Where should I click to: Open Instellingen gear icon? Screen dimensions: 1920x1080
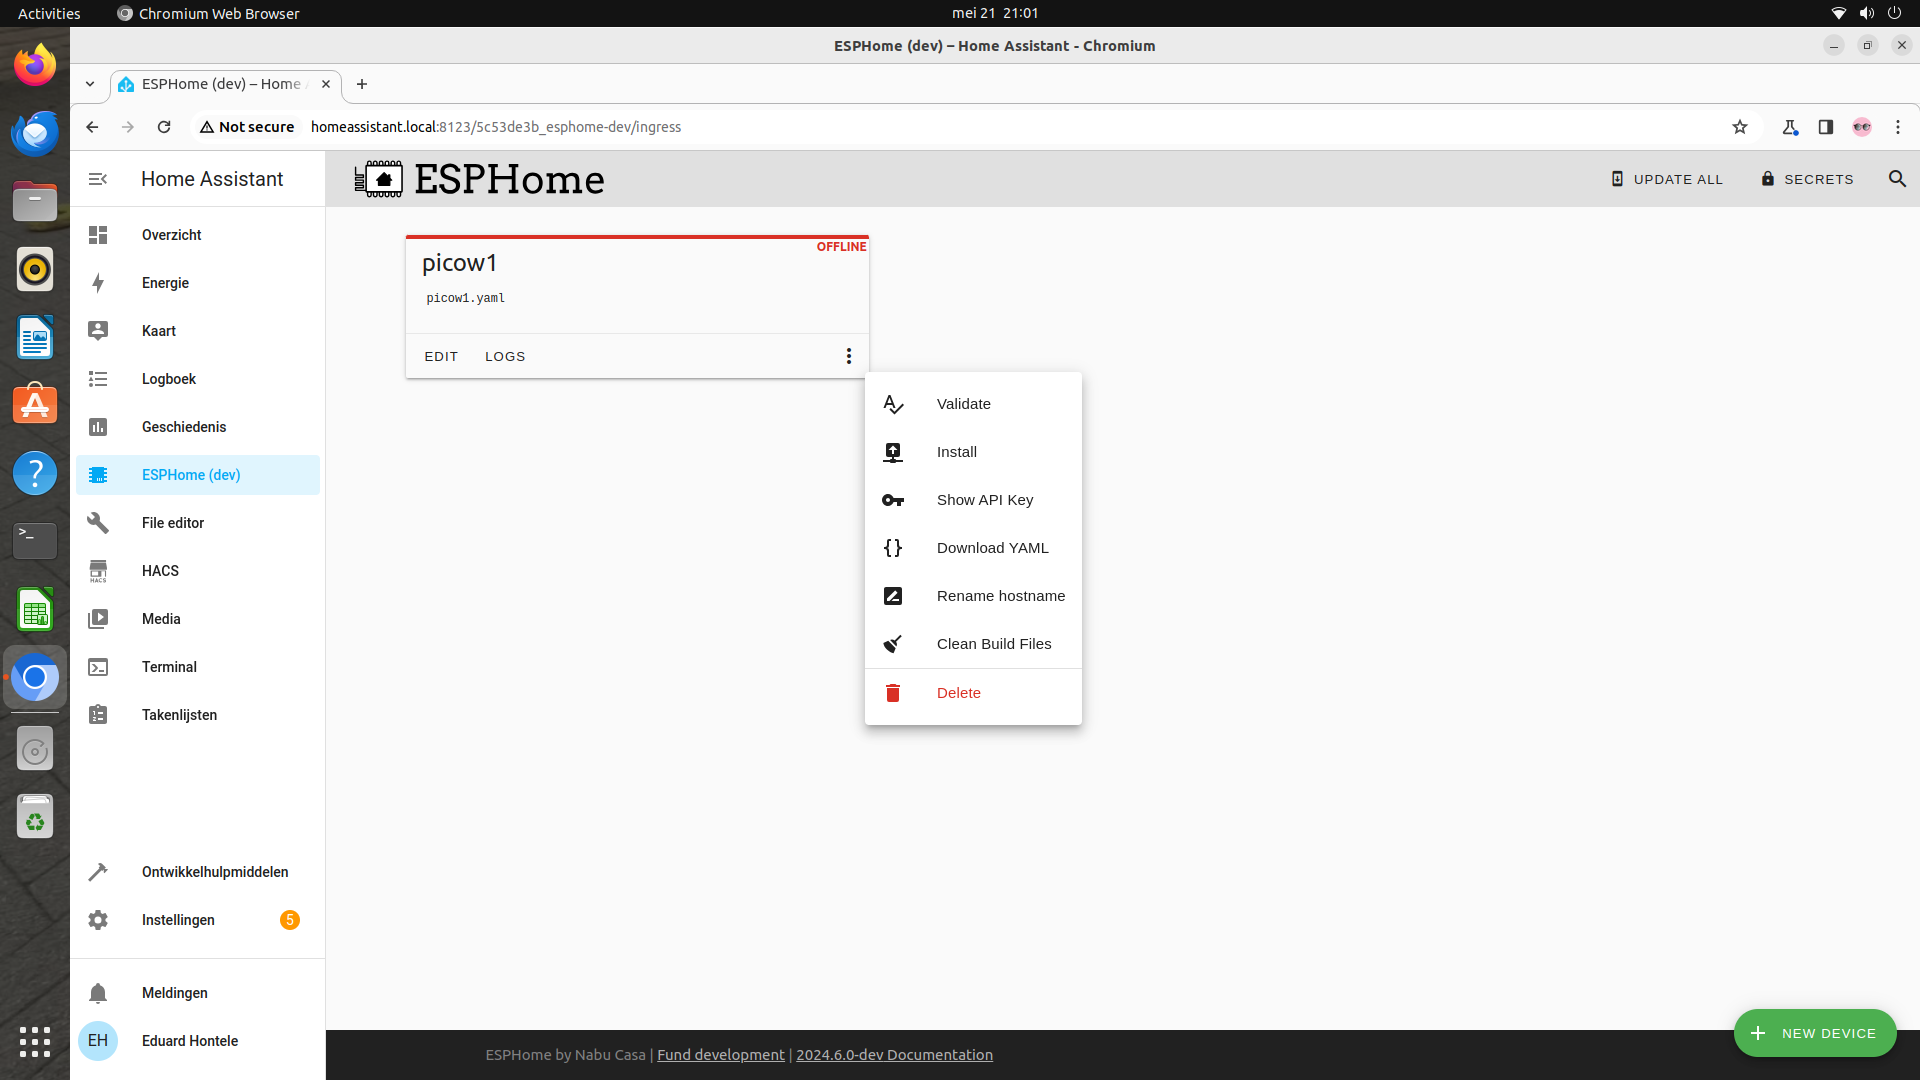[x=98, y=920]
